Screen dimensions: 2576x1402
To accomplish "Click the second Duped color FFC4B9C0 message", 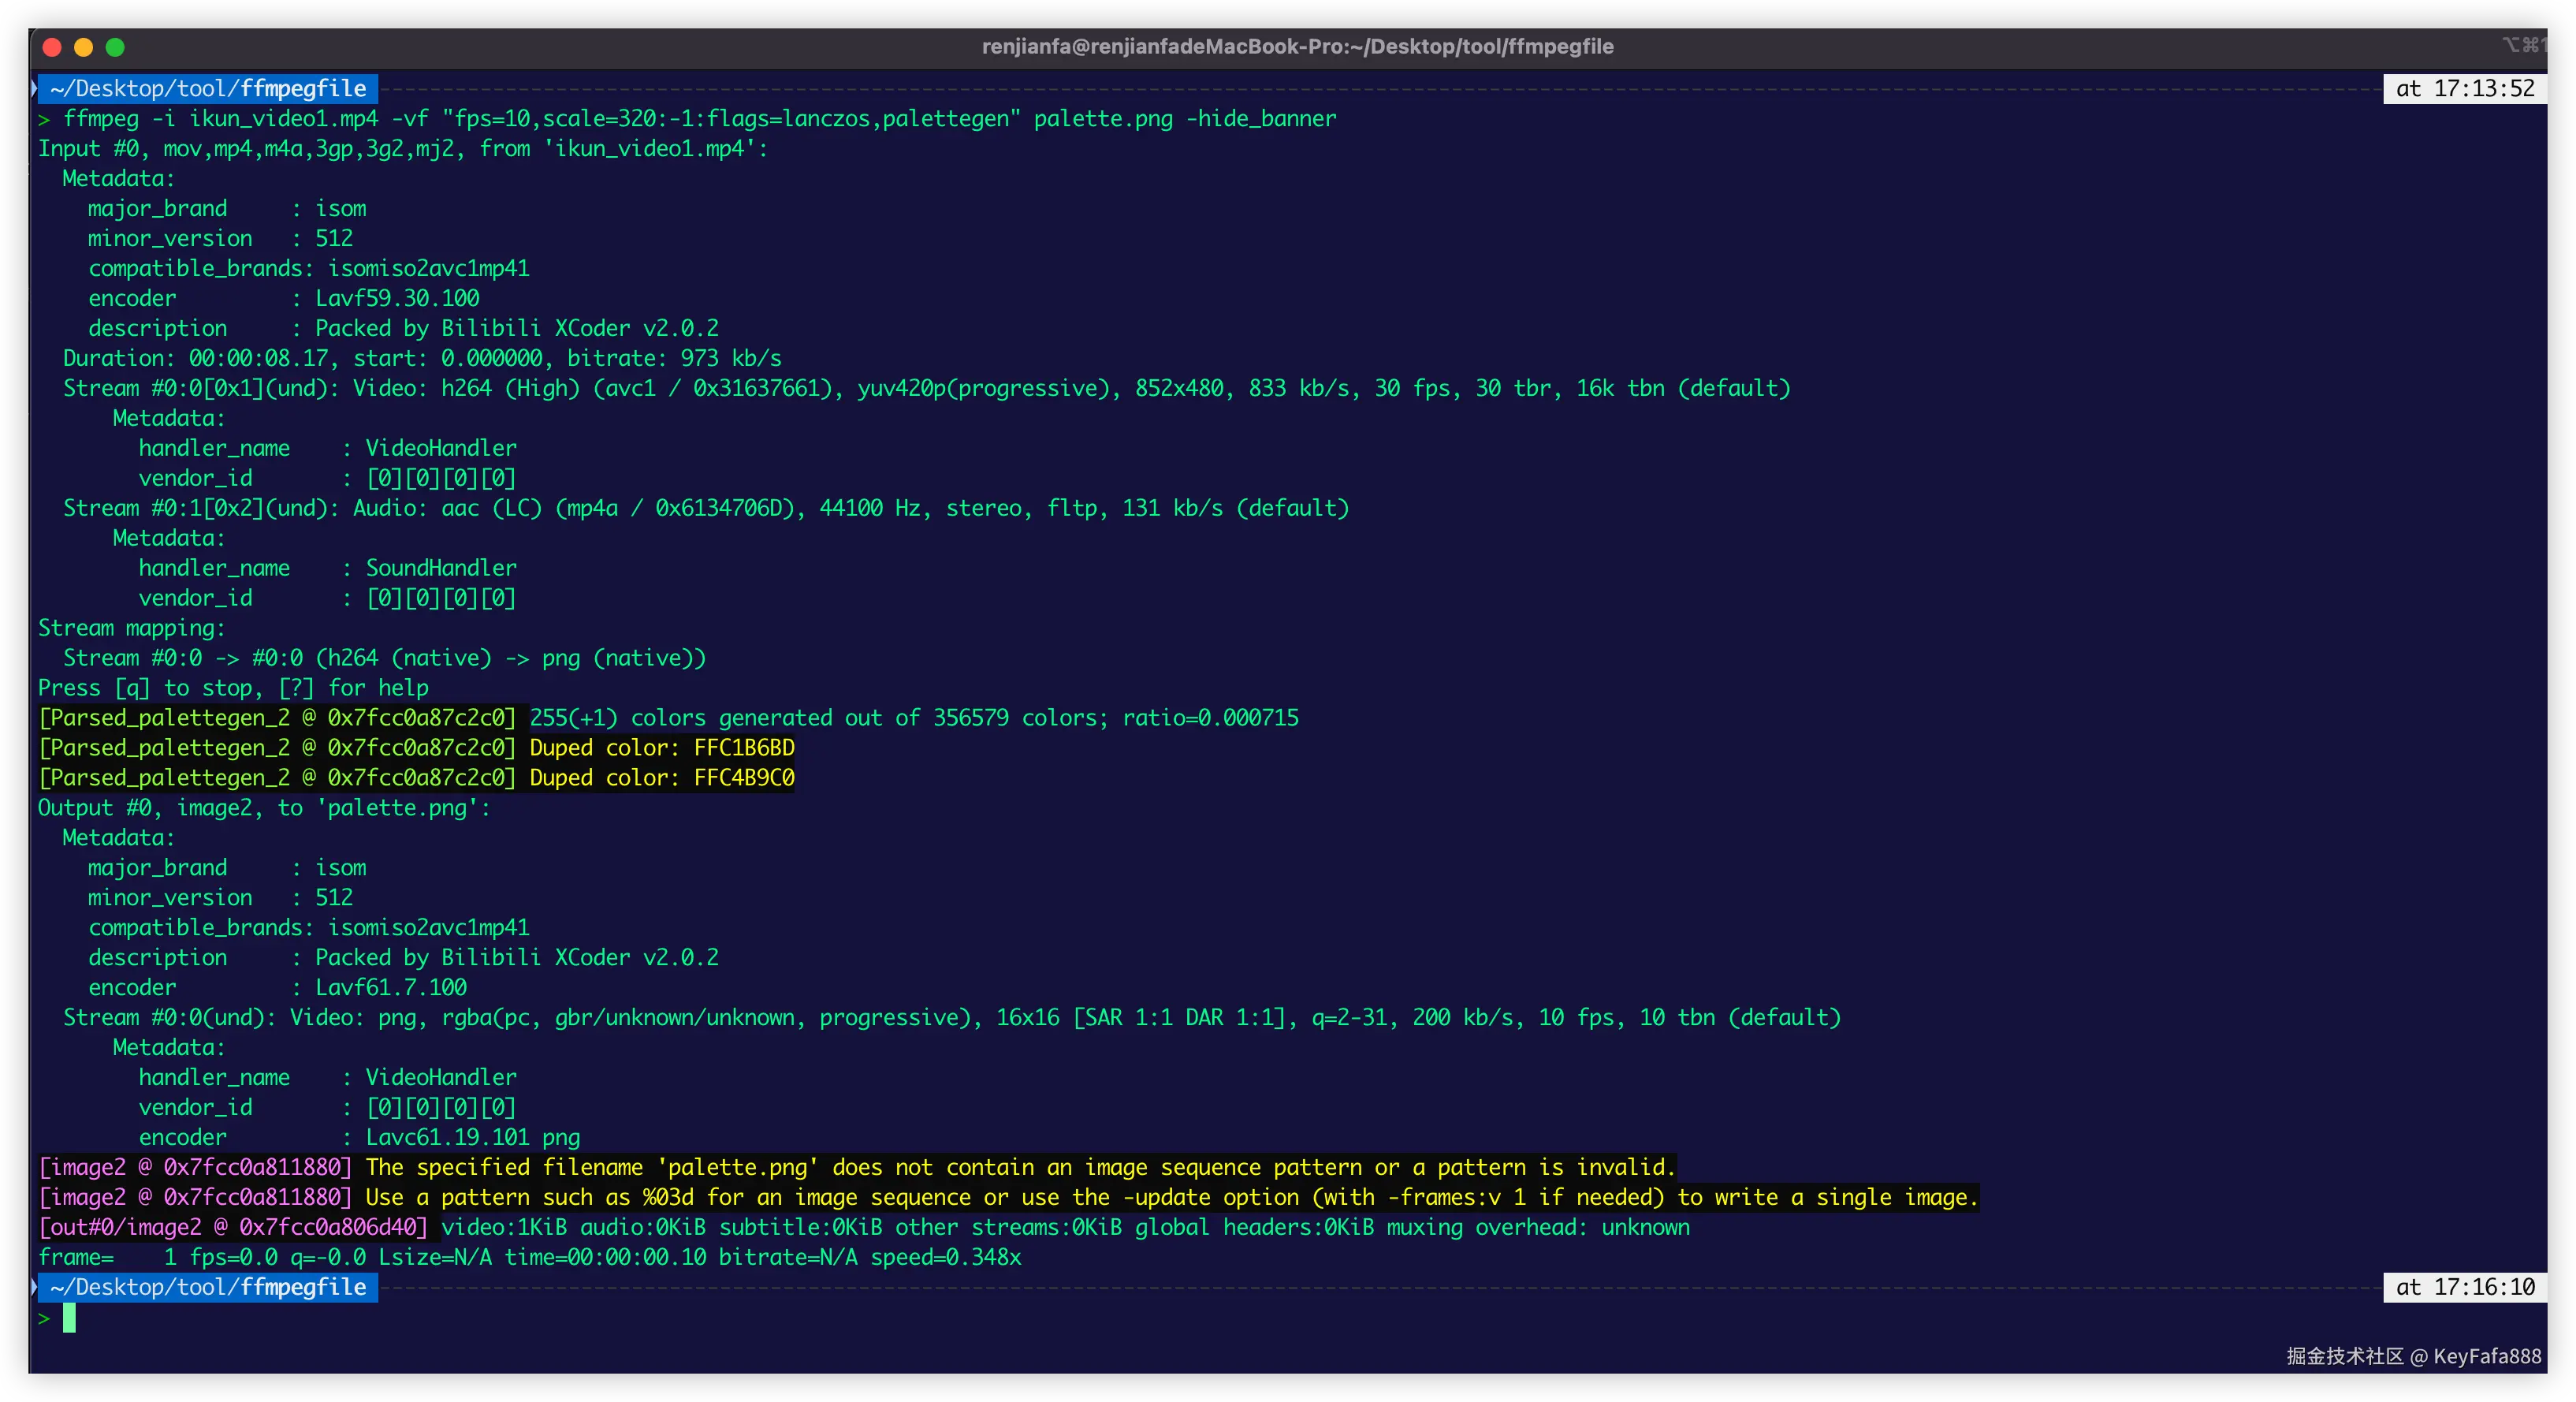I will [661, 778].
